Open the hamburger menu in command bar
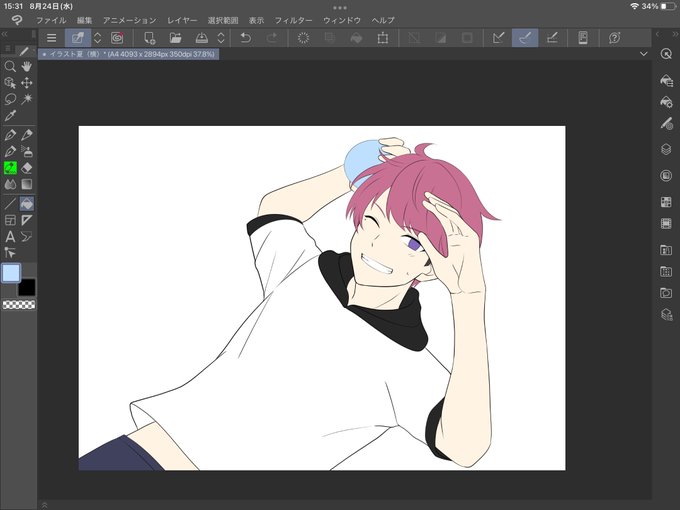 point(52,38)
